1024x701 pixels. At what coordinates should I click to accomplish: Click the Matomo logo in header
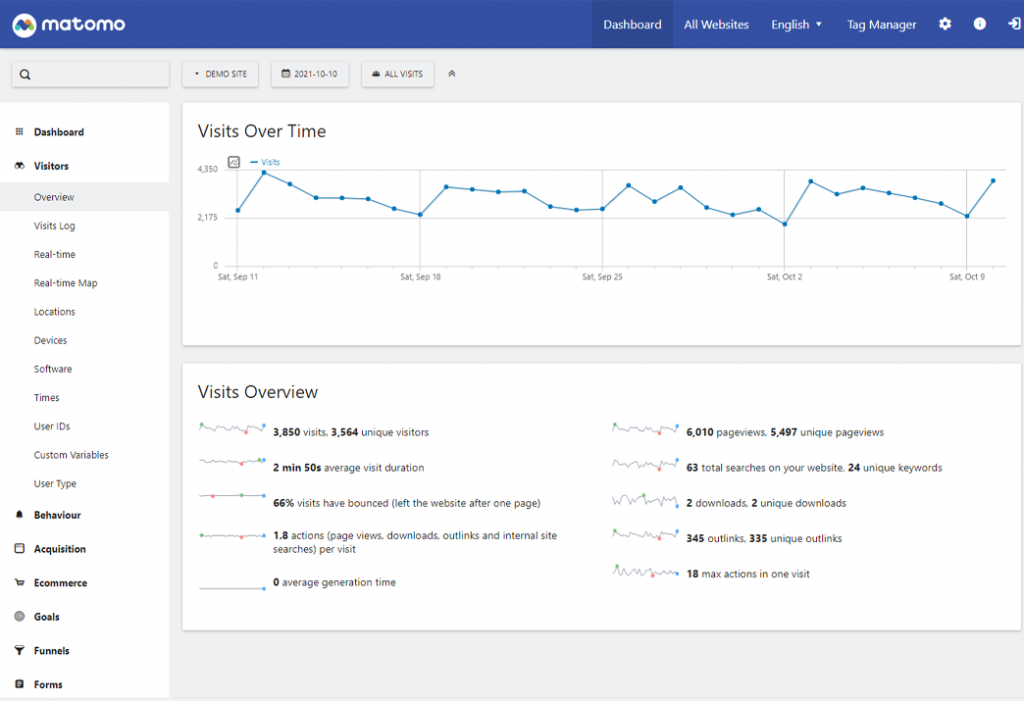tap(69, 24)
